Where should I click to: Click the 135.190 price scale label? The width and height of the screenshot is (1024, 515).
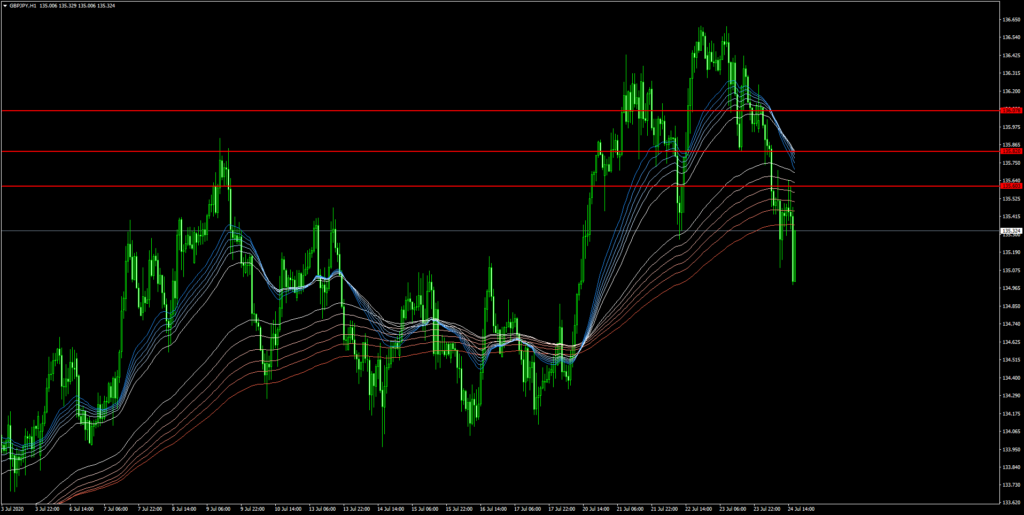point(1010,252)
